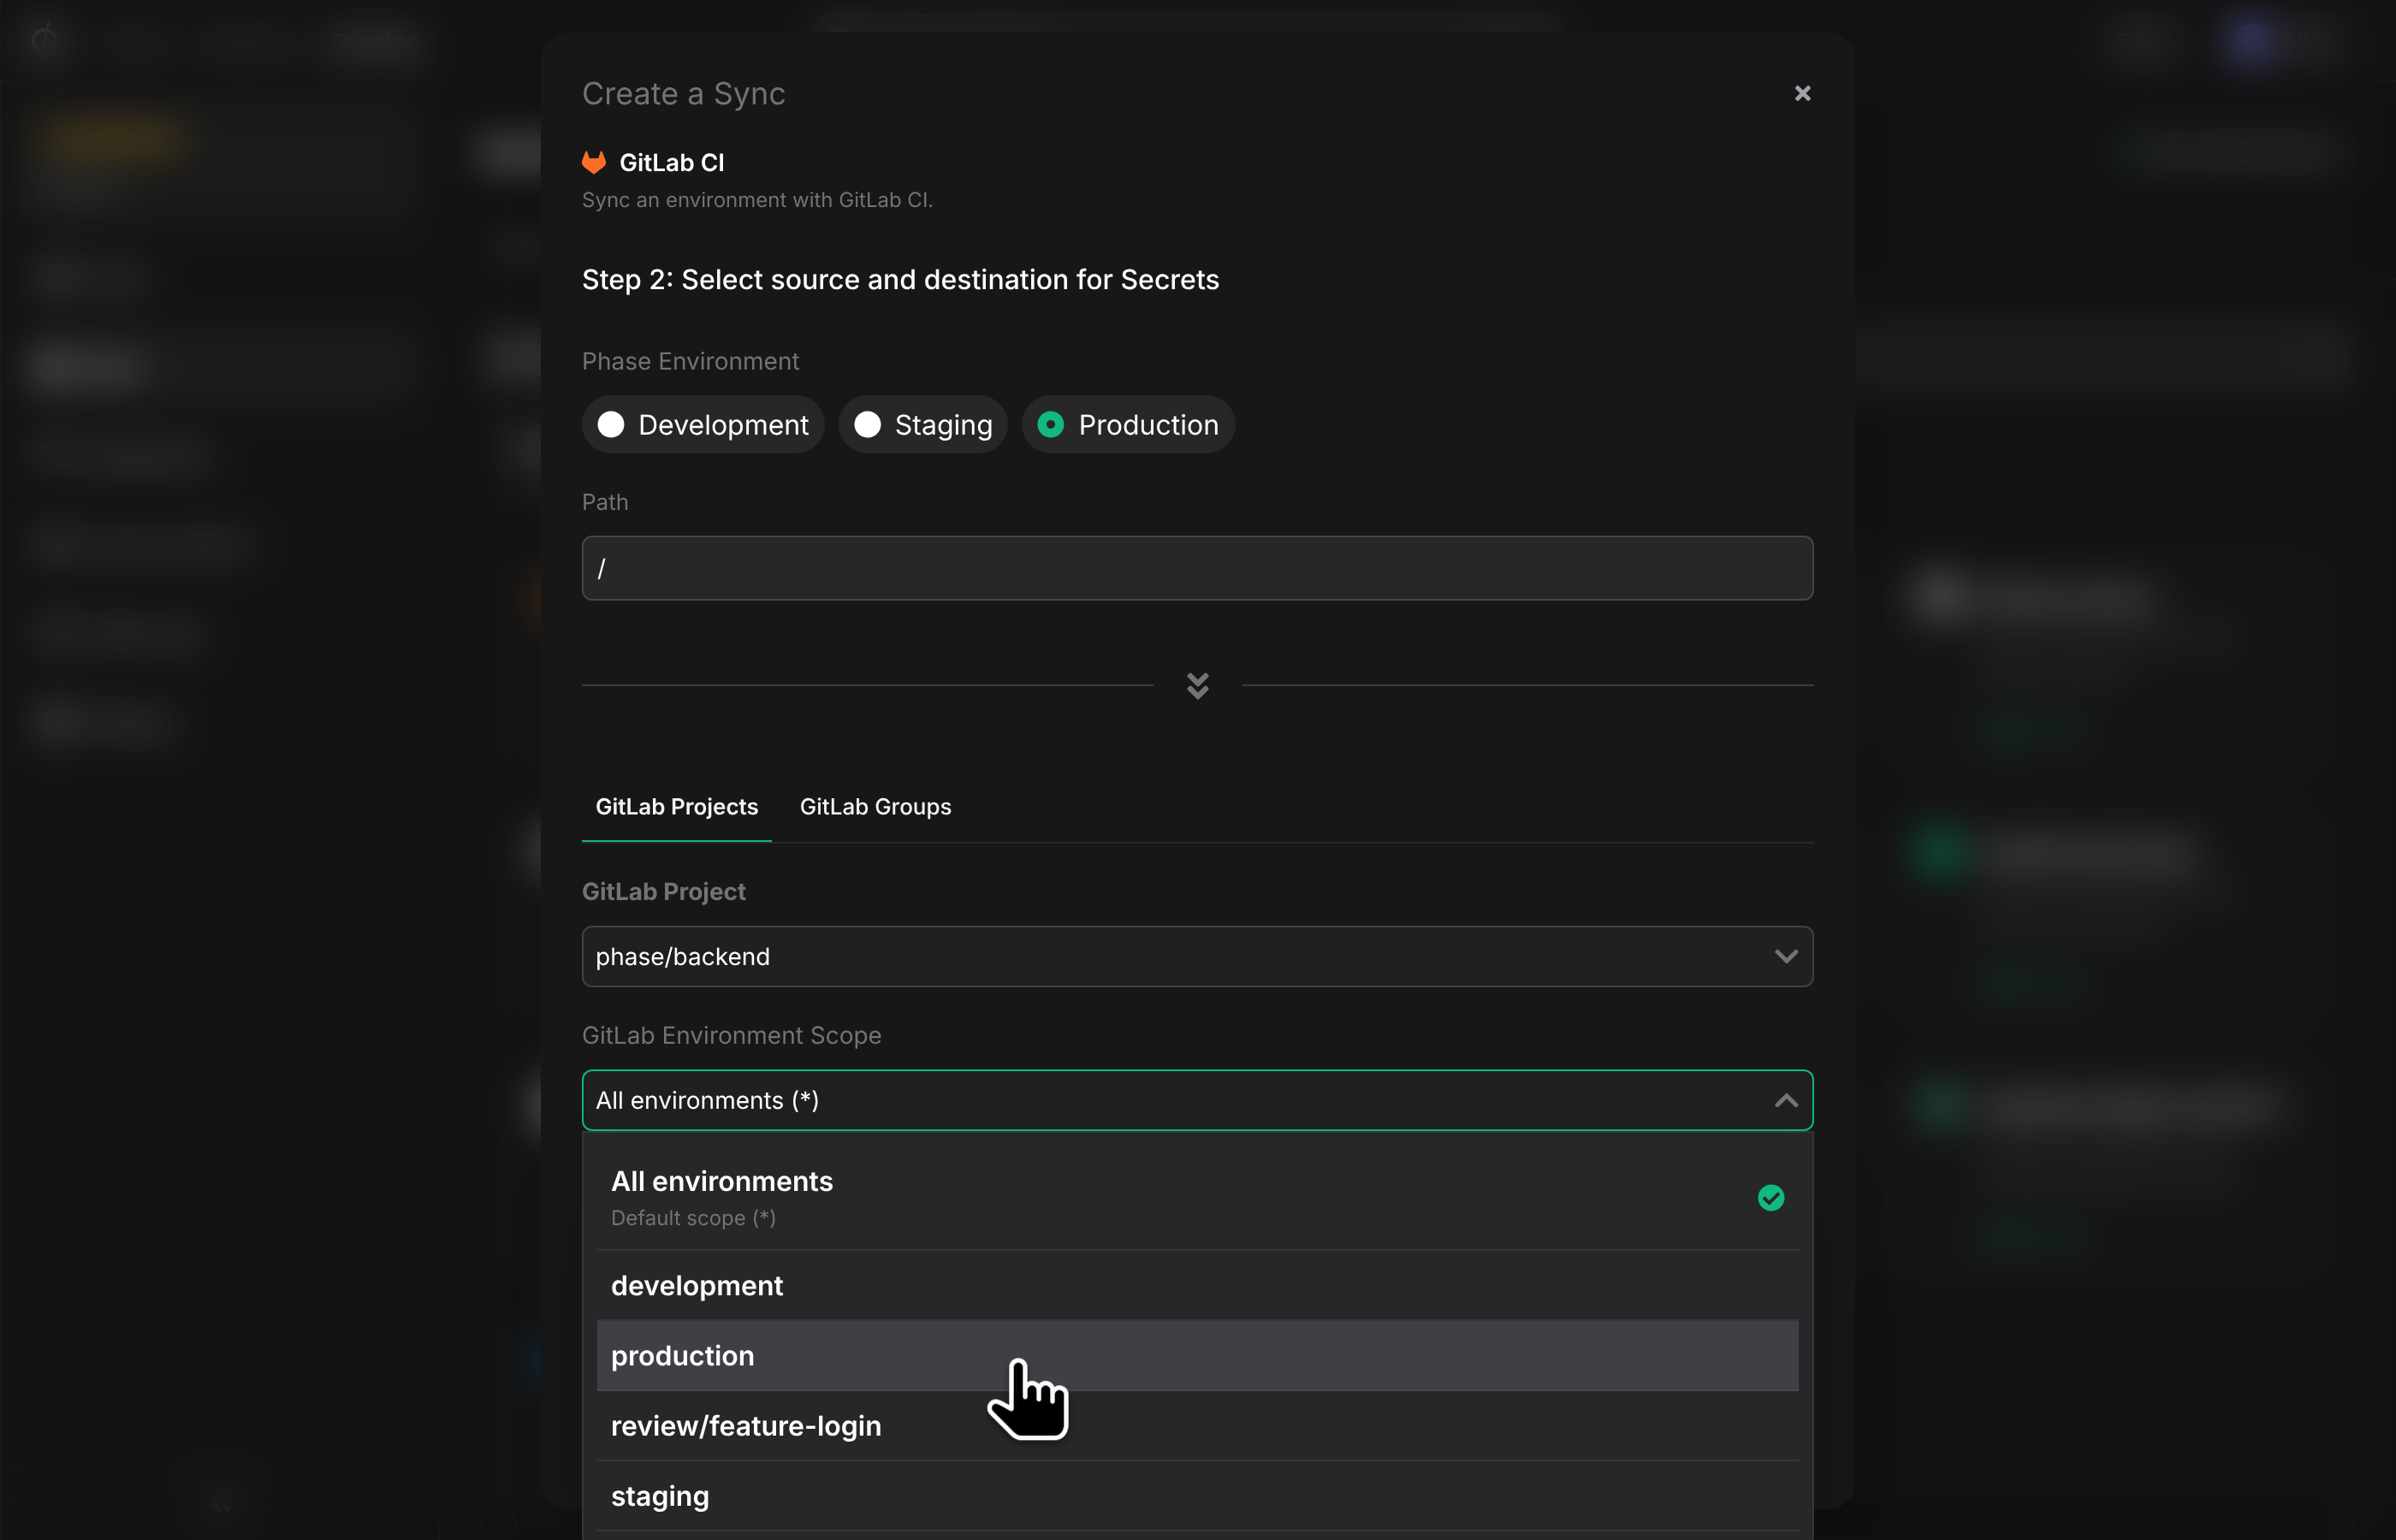
Task: Collapse the GitLab Environment Scope dropdown
Action: [1197, 1100]
